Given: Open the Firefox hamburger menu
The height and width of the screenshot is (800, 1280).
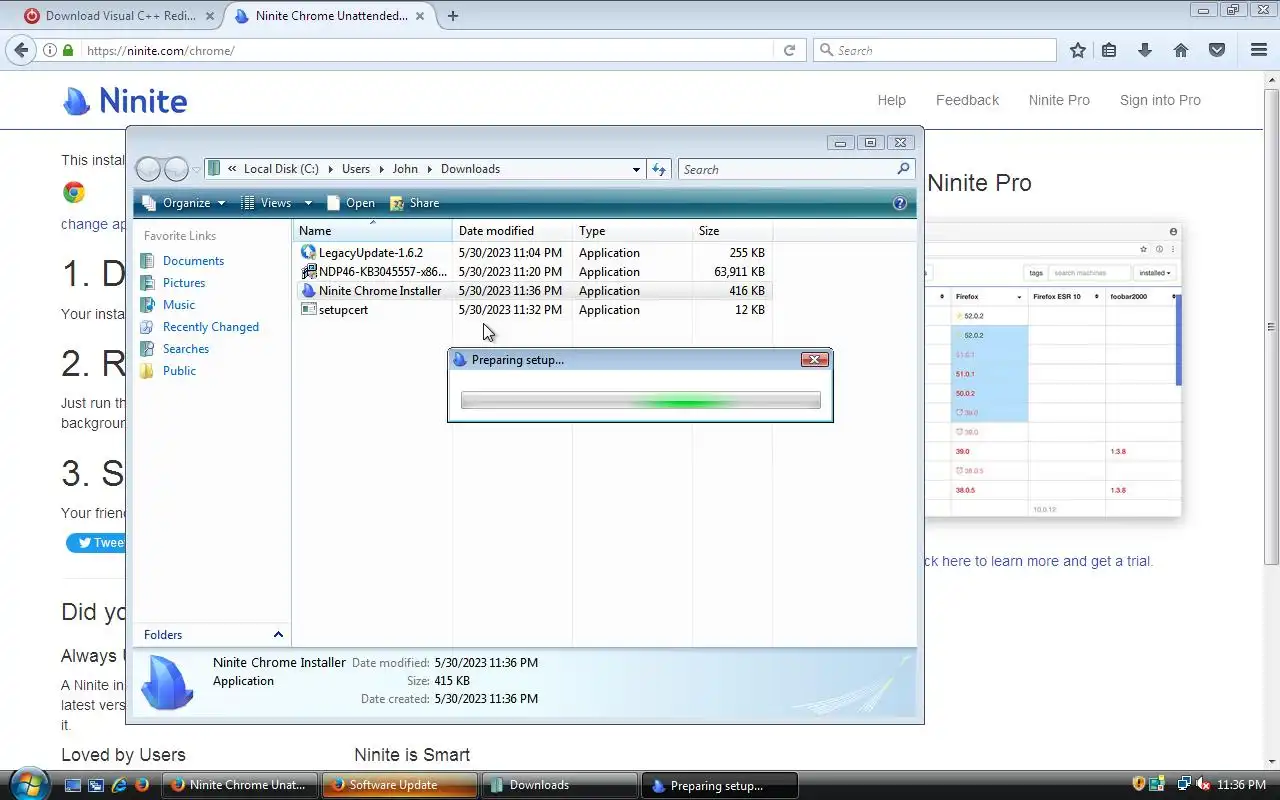Looking at the screenshot, I should pos(1259,50).
